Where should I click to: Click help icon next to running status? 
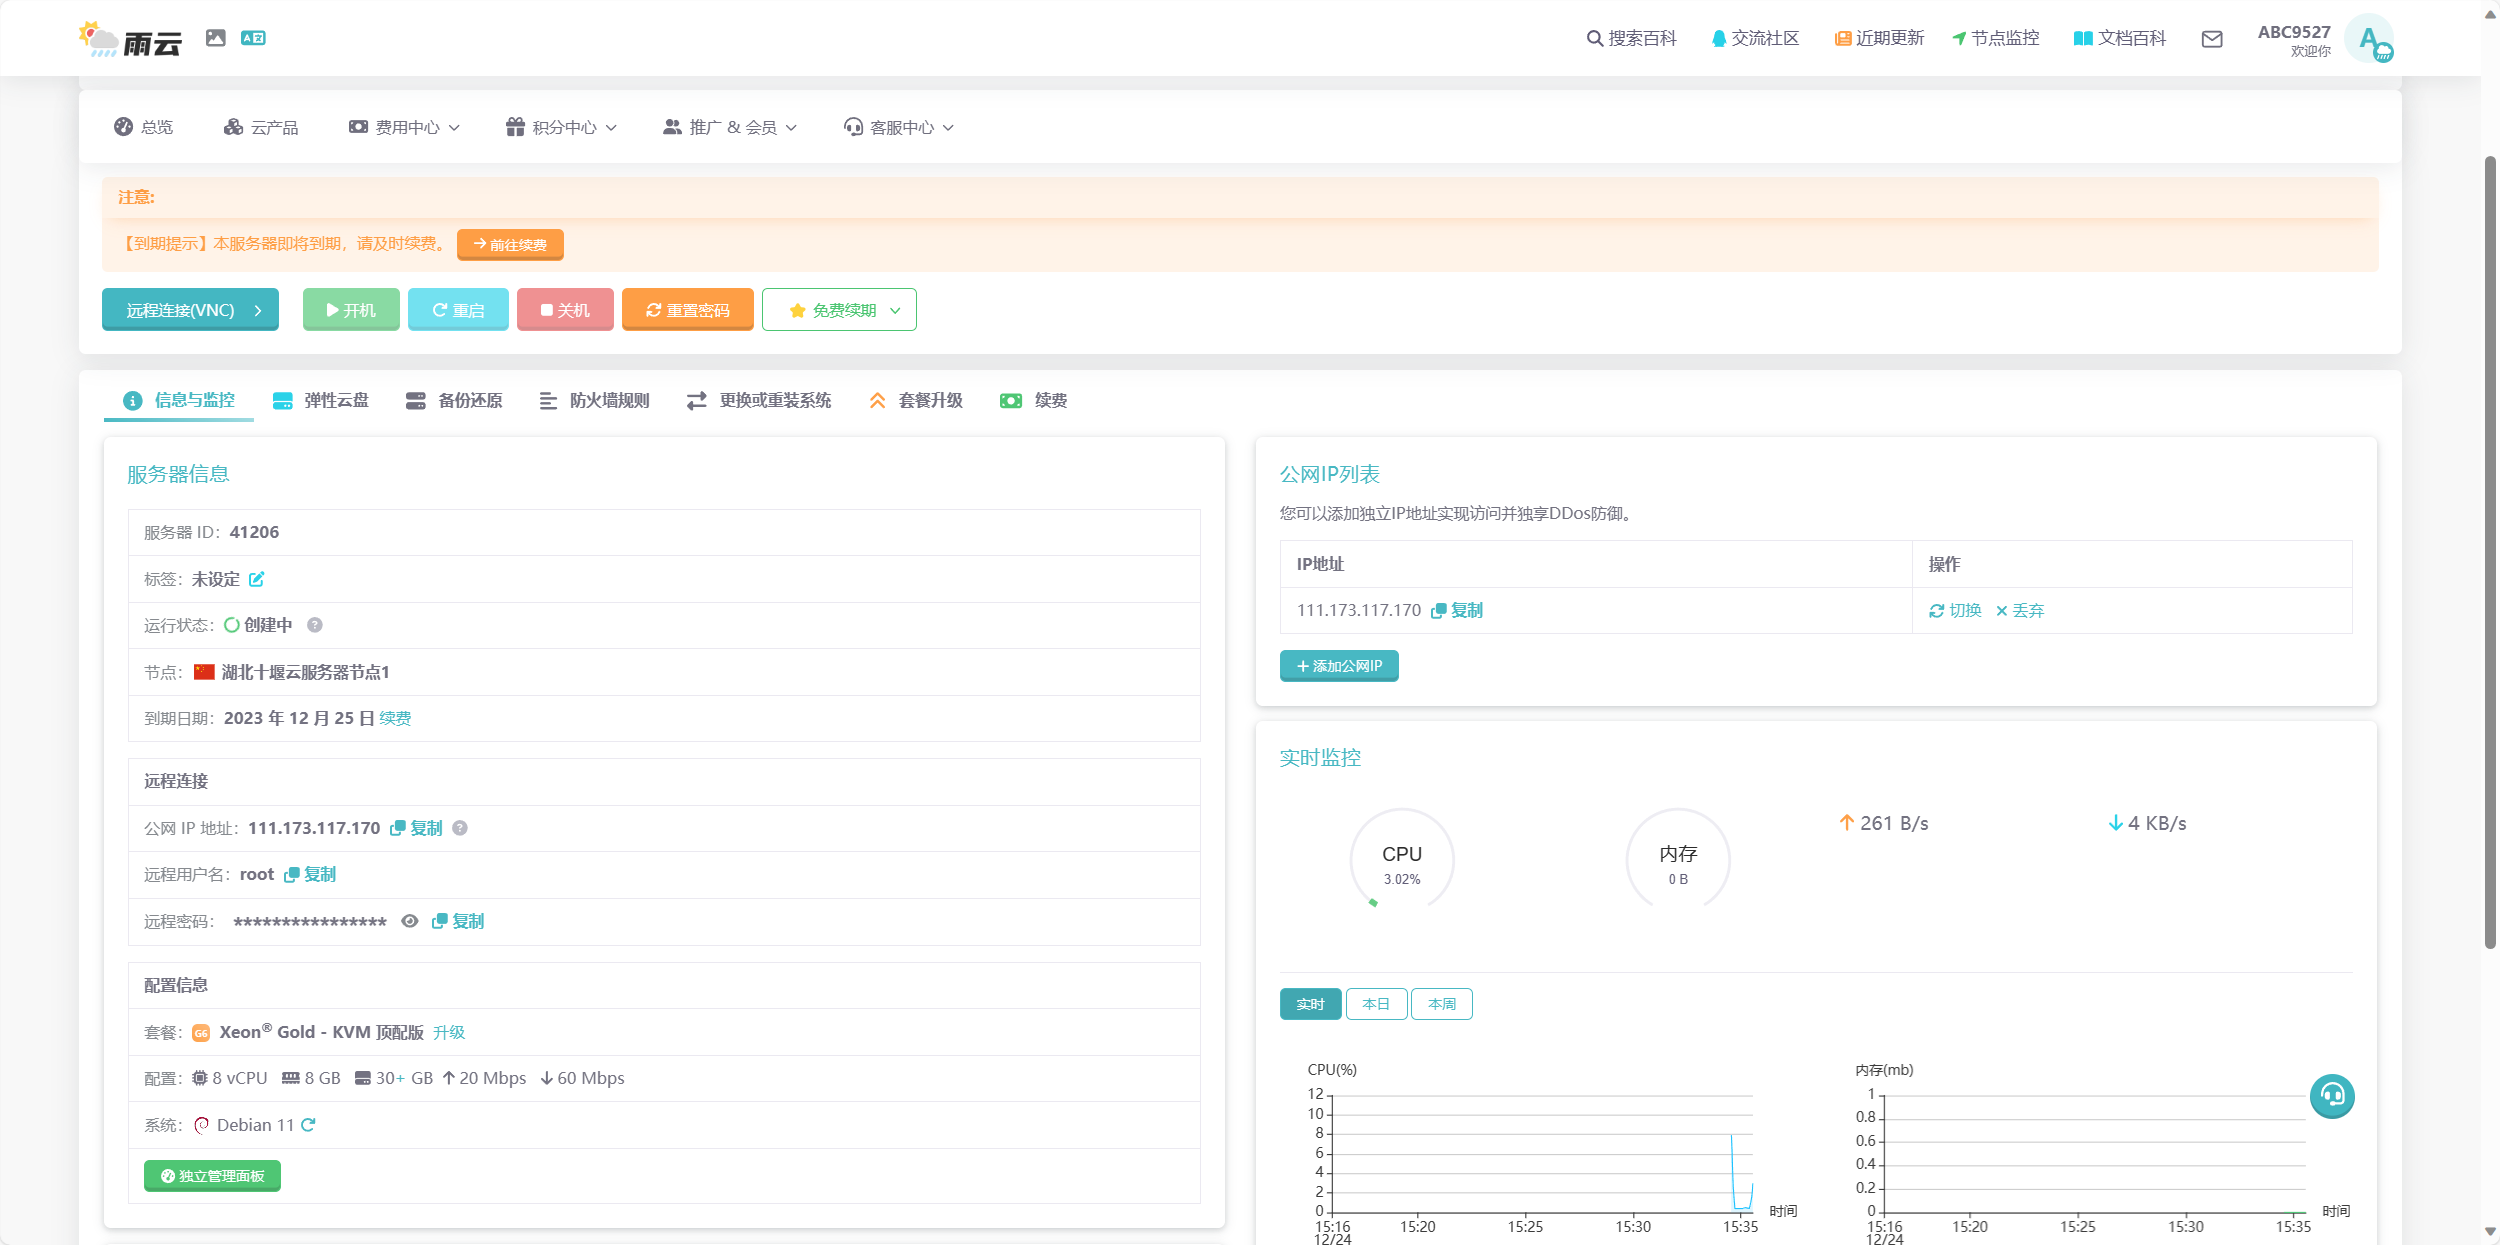tap(315, 625)
